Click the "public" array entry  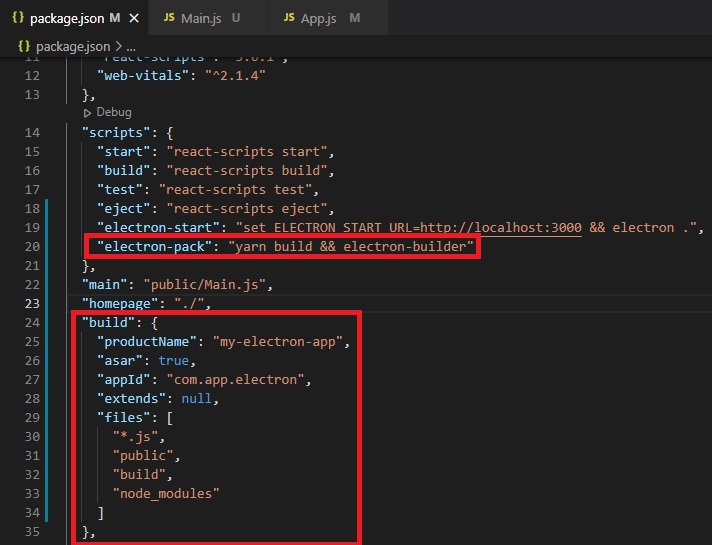tap(143, 456)
